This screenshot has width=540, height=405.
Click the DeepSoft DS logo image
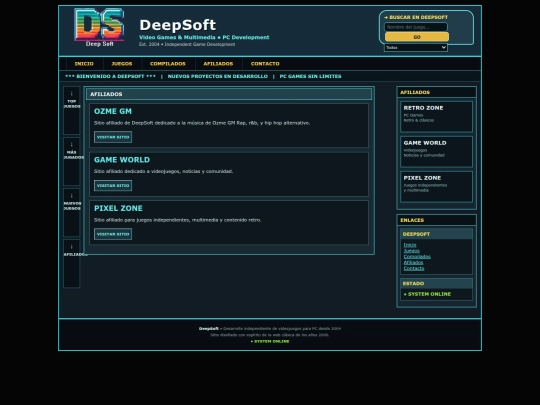coord(99,27)
